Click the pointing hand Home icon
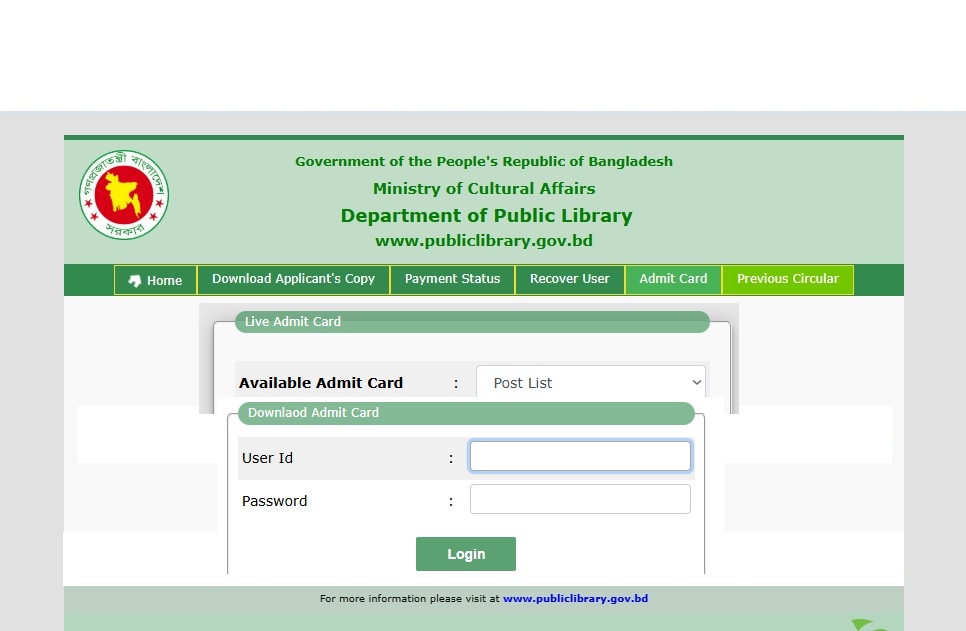 135,281
